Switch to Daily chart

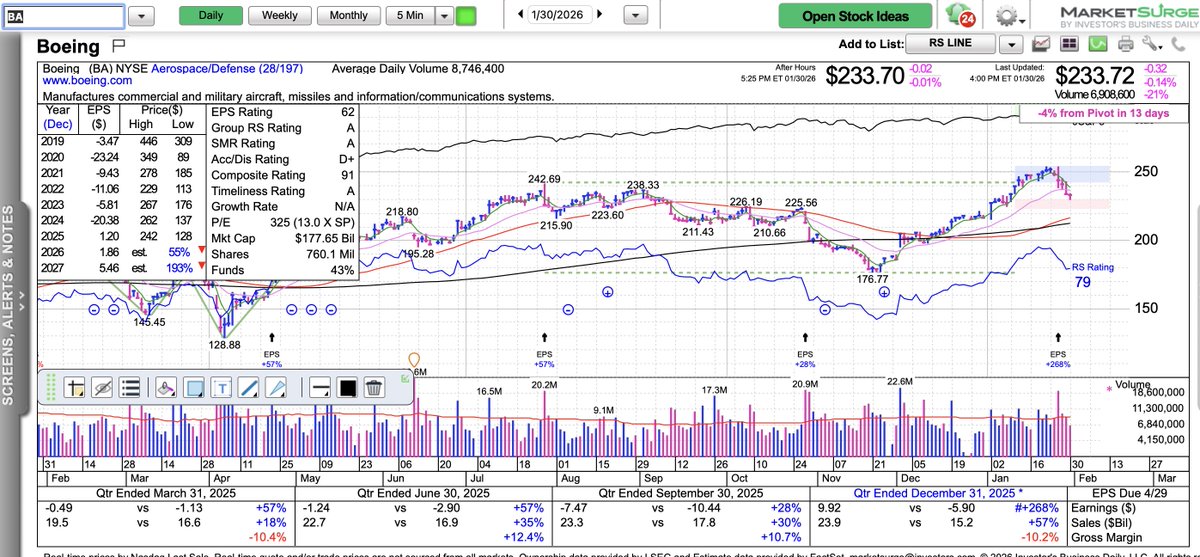[x=211, y=16]
